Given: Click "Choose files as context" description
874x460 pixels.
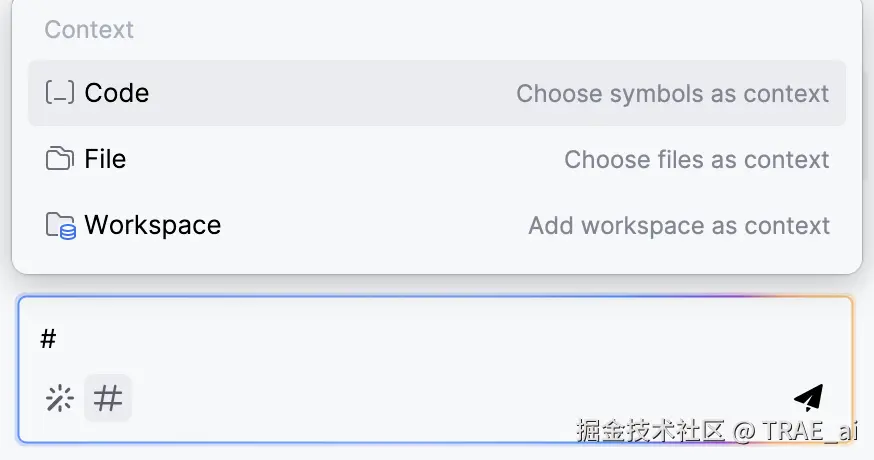Looking at the screenshot, I should tap(696, 160).
